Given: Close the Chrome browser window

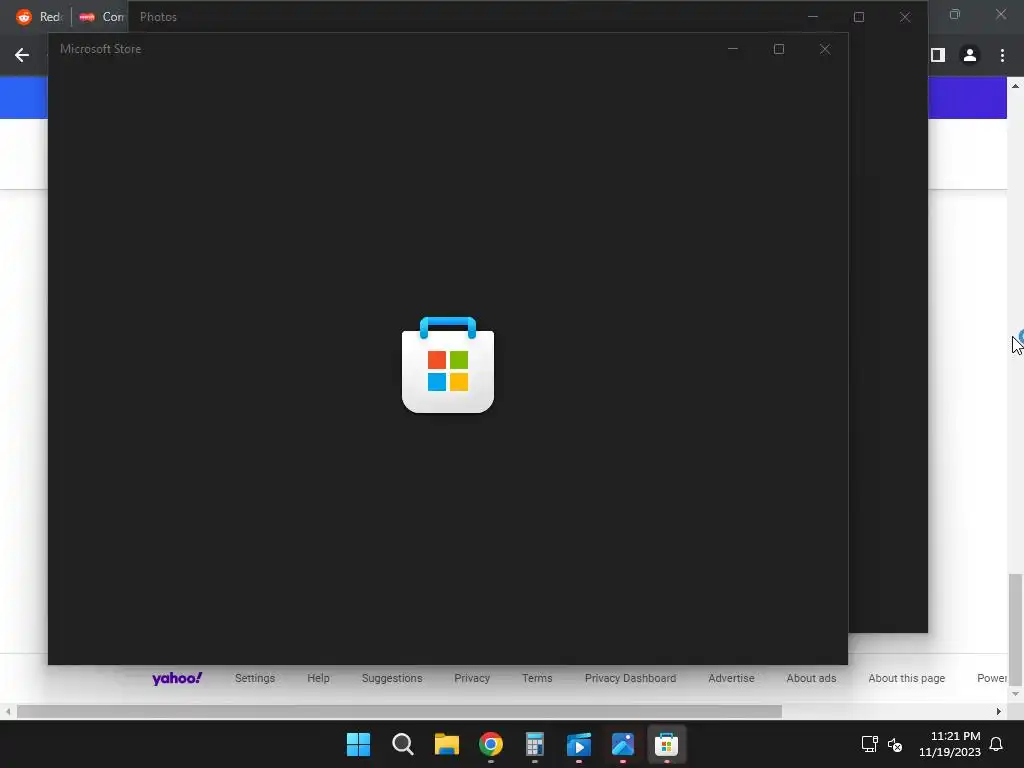Looking at the screenshot, I should point(1000,14).
